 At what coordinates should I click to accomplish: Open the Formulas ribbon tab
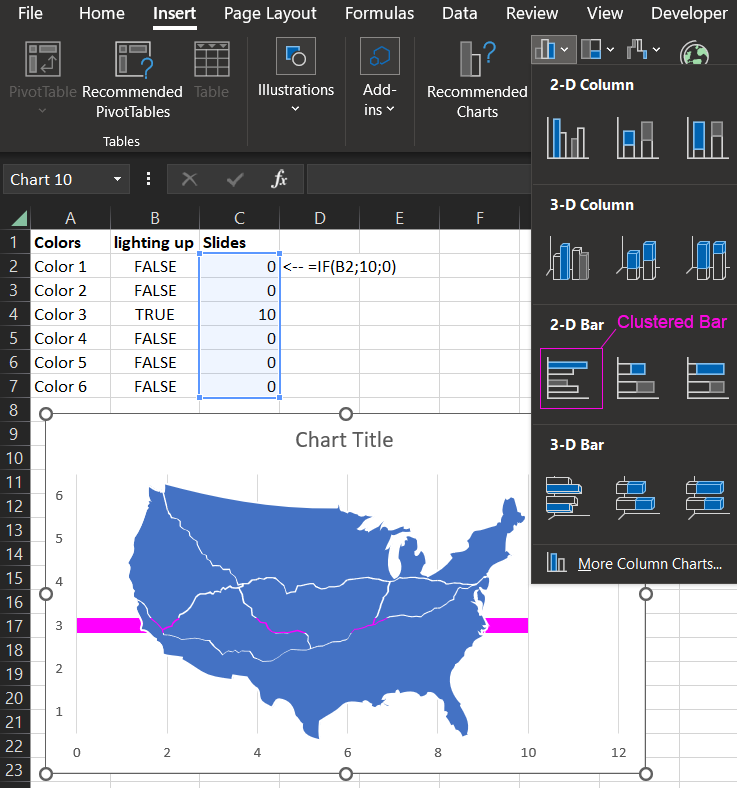379,14
